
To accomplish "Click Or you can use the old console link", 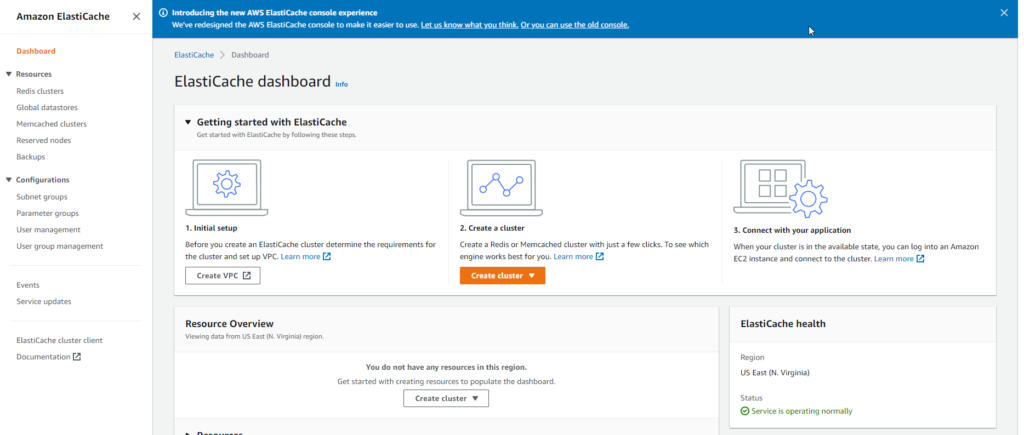I will [x=575, y=25].
